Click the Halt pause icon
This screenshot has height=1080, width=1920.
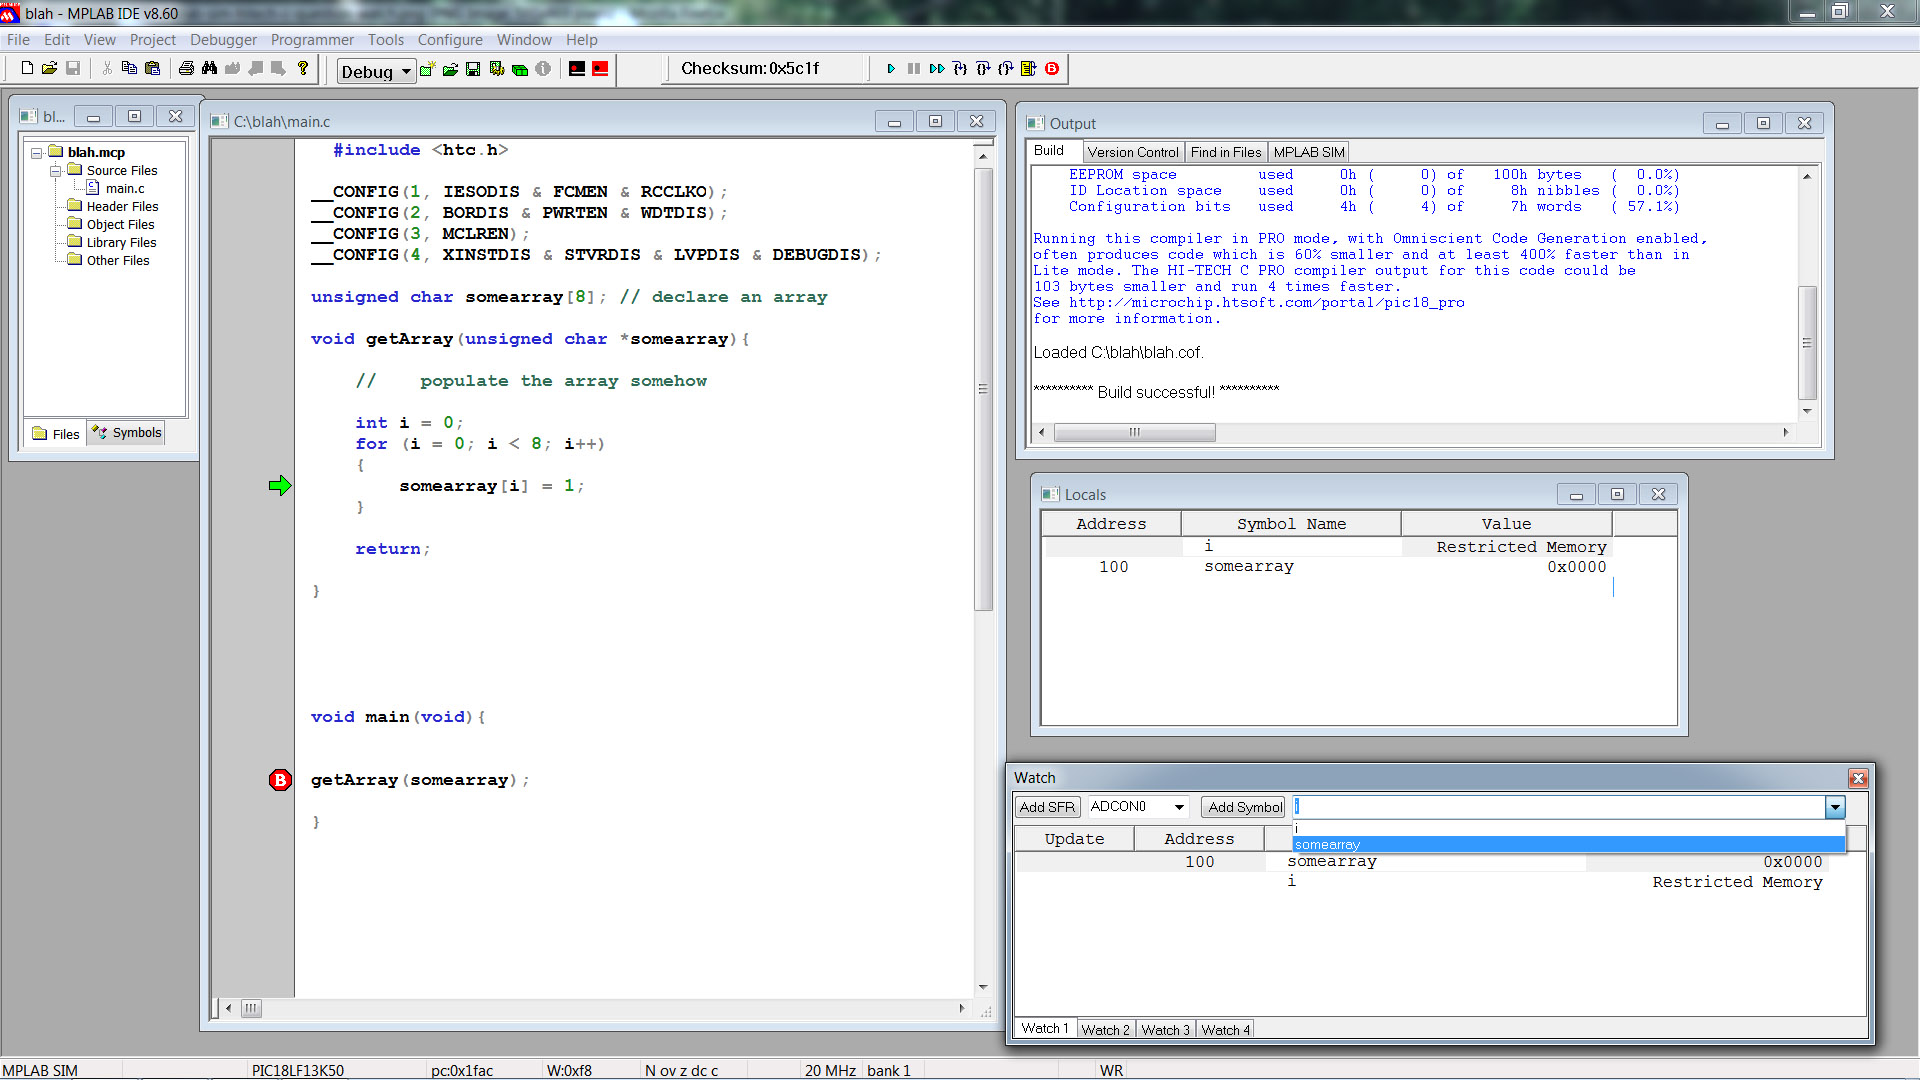[x=914, y=69]
